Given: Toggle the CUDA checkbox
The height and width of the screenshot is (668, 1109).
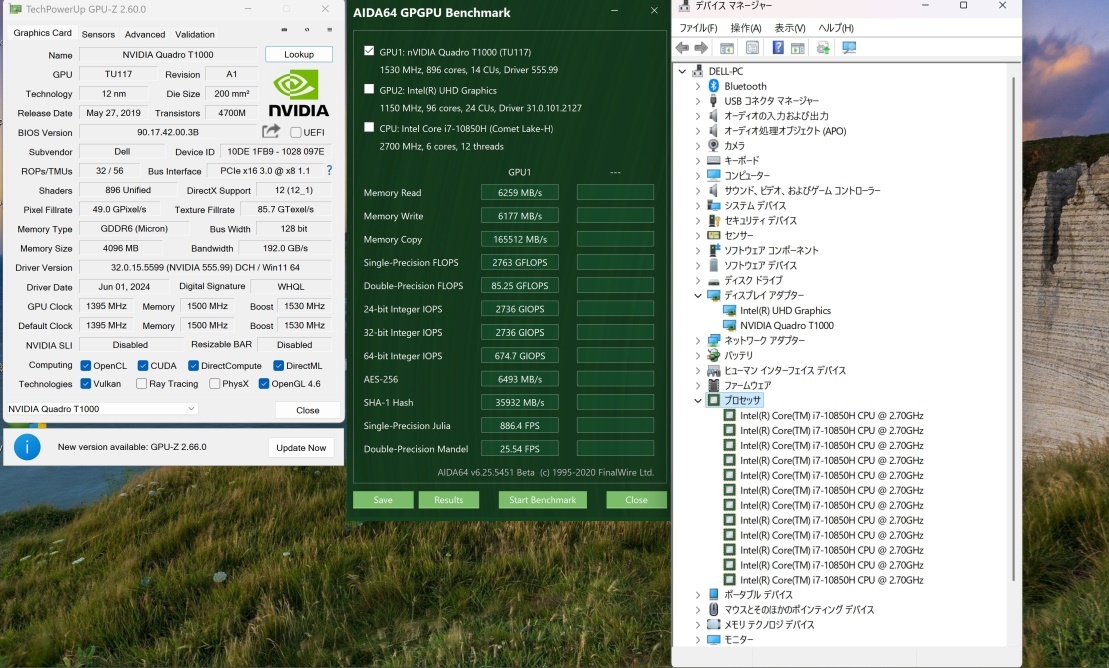Looking at the screenshot, I should point(142,365).
